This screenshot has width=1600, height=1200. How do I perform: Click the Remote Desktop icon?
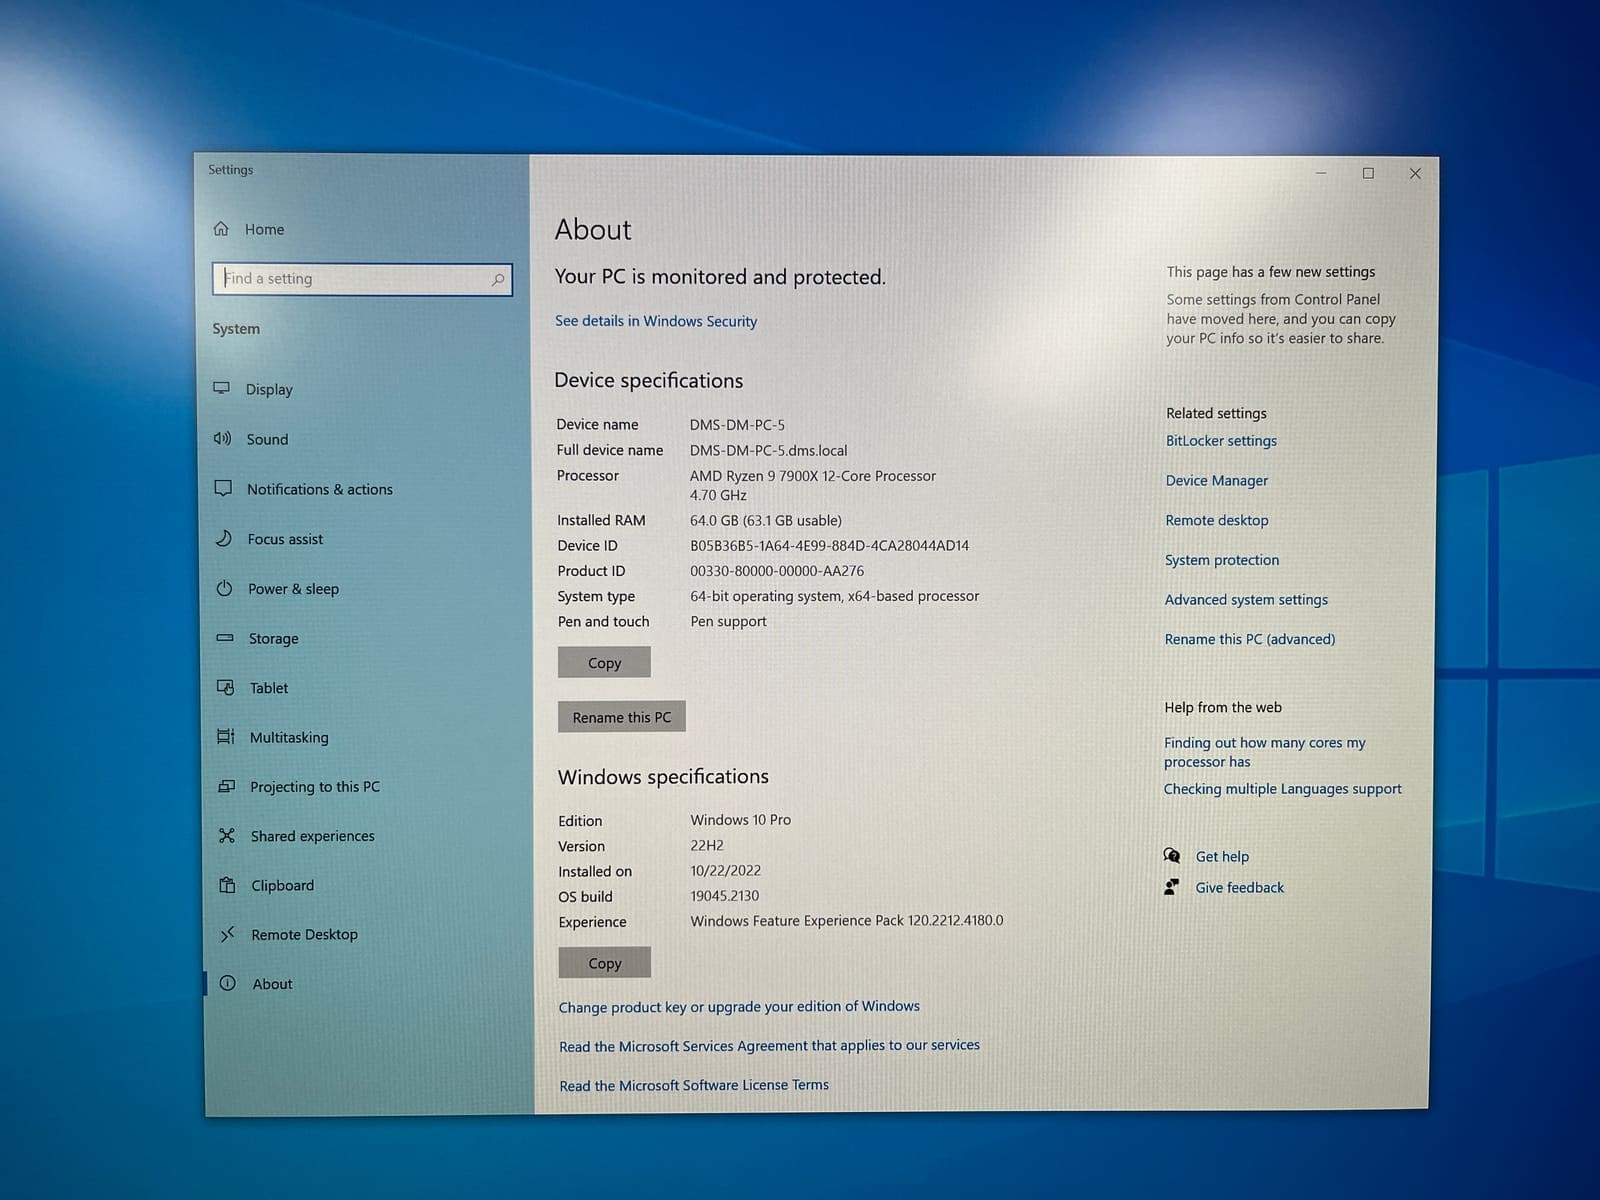(228, 934)
